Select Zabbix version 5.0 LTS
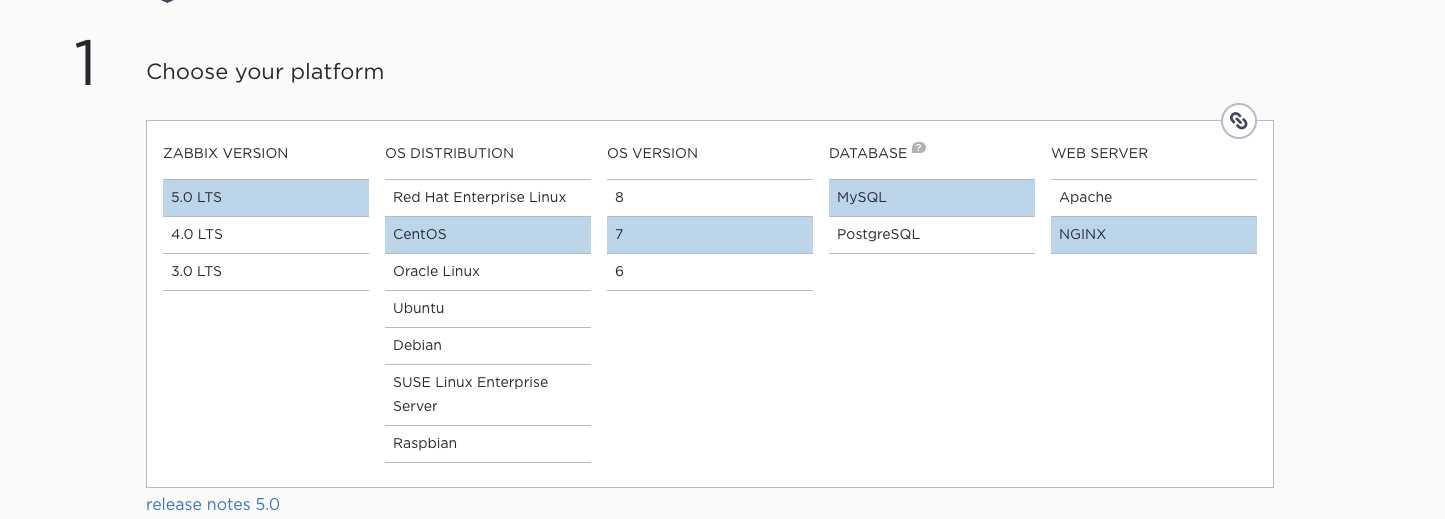Image resolution: width=1445 pixels, height=519 pixels. pyautogui.click(x=266, y=198)
